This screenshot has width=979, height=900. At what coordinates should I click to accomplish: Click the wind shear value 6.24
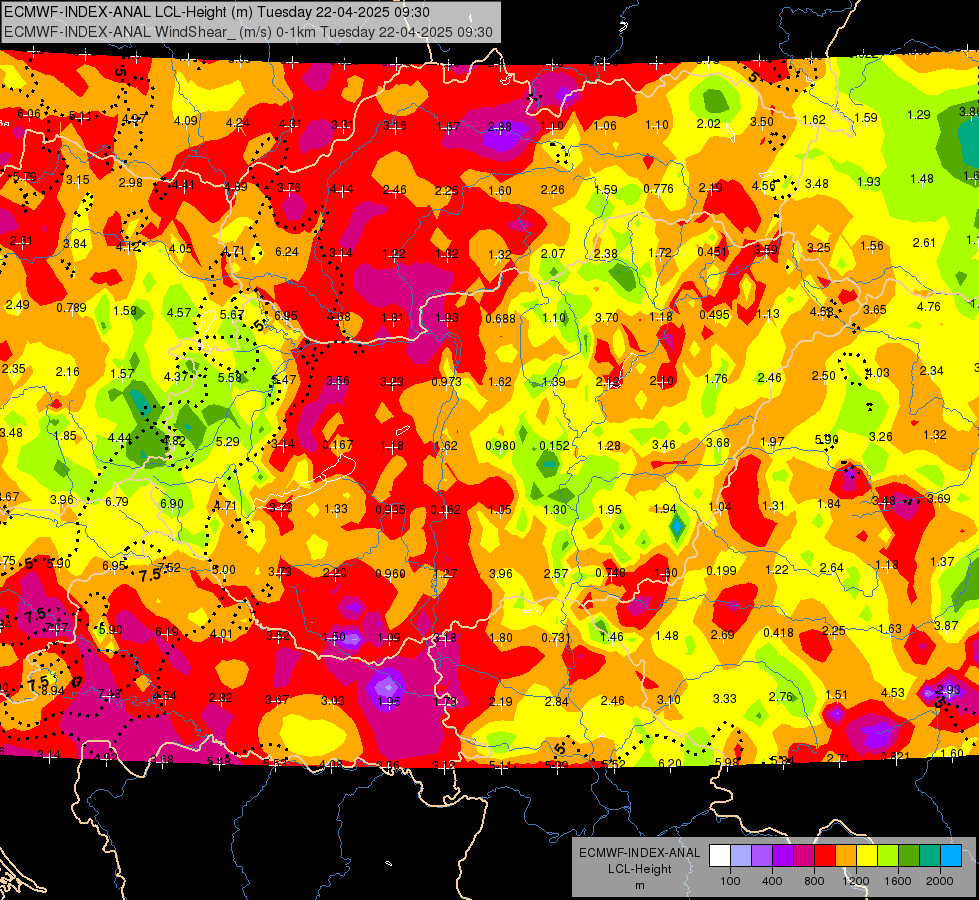click(x=287, y=252)
